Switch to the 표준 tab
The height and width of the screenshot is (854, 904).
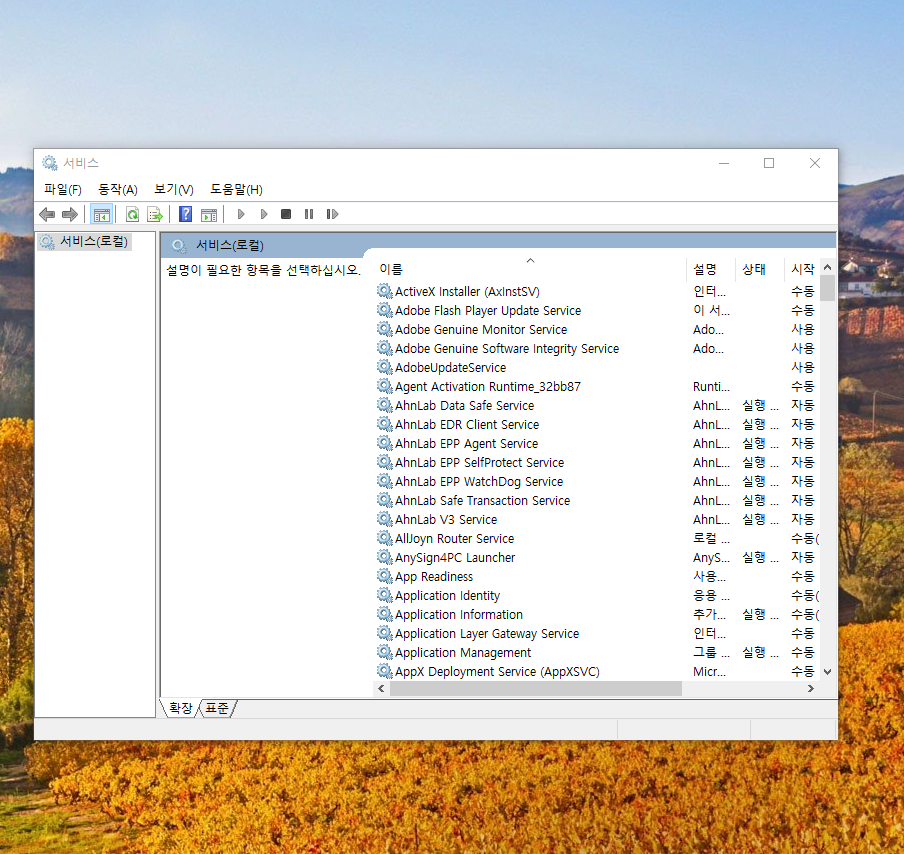[217, 708]
